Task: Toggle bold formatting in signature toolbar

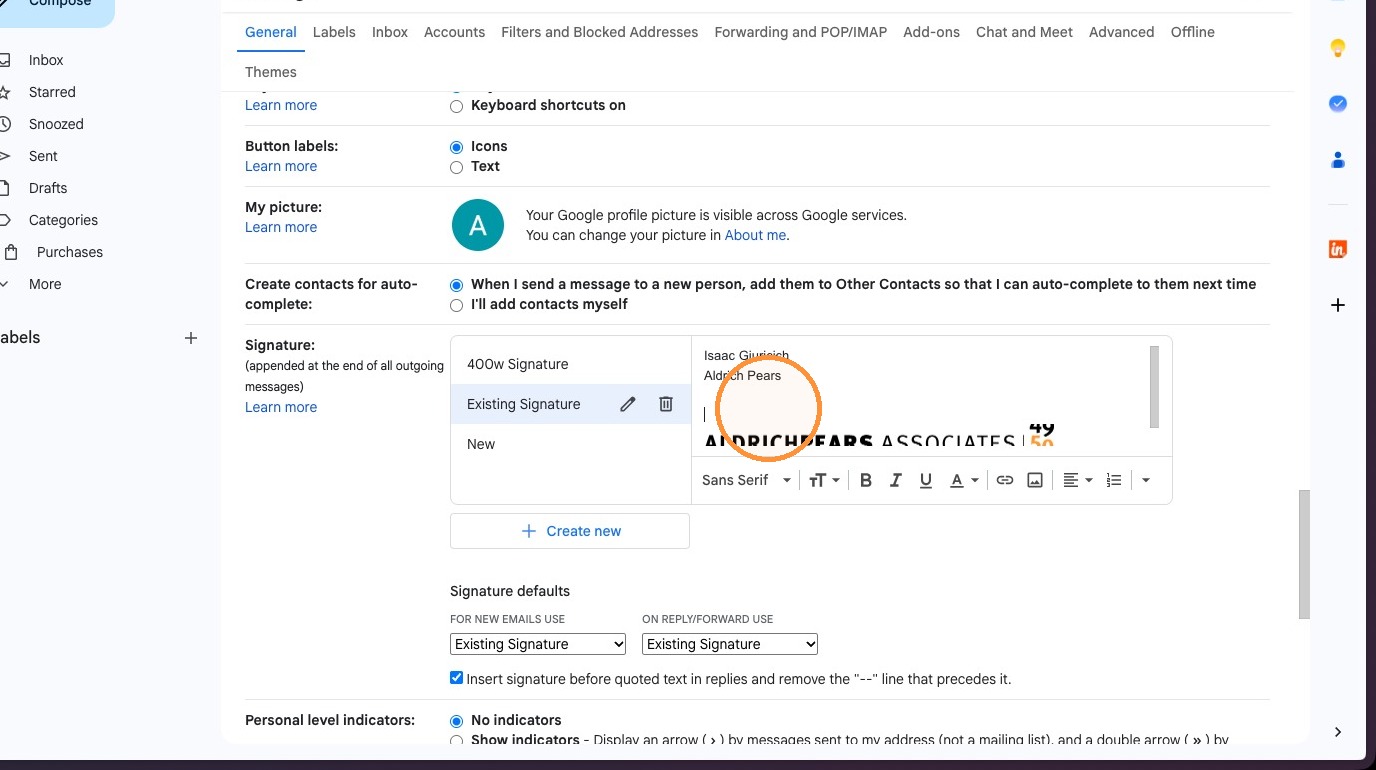Action: 866,480
